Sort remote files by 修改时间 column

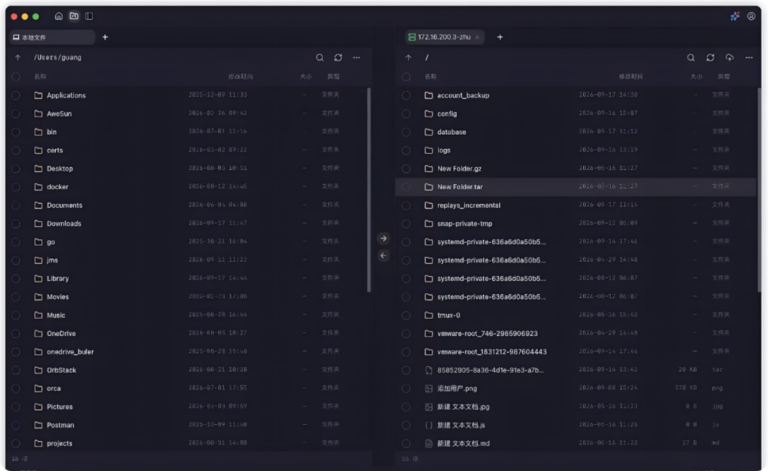(x=631, y=77)
